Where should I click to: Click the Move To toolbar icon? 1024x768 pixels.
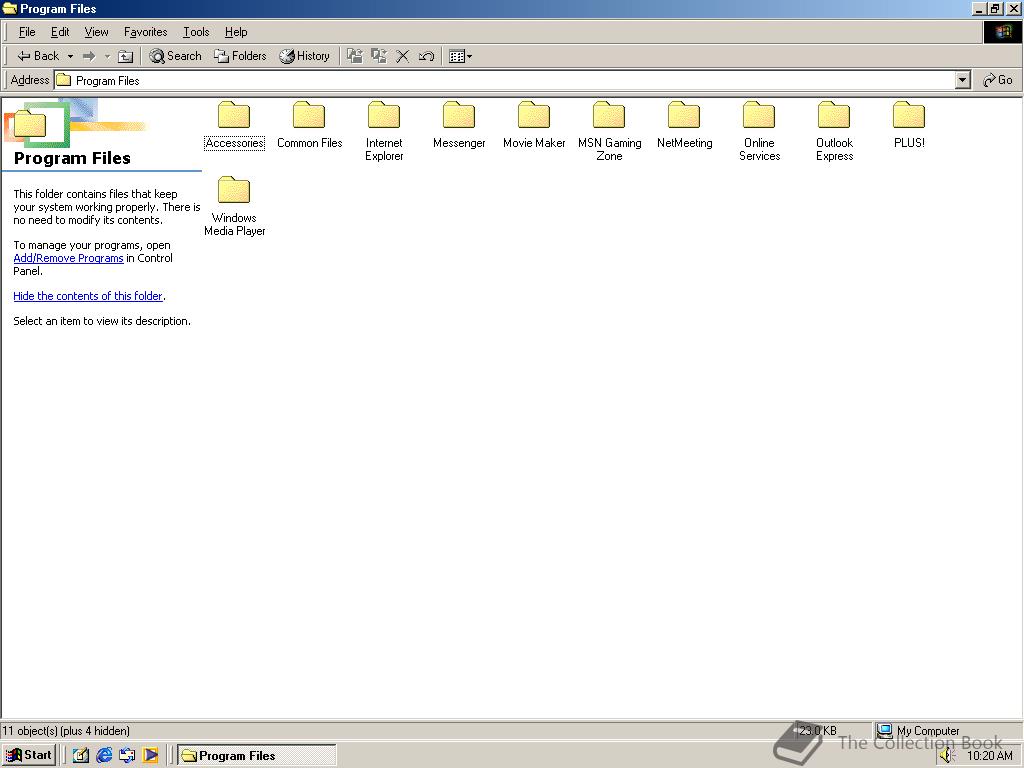(355, 56)
